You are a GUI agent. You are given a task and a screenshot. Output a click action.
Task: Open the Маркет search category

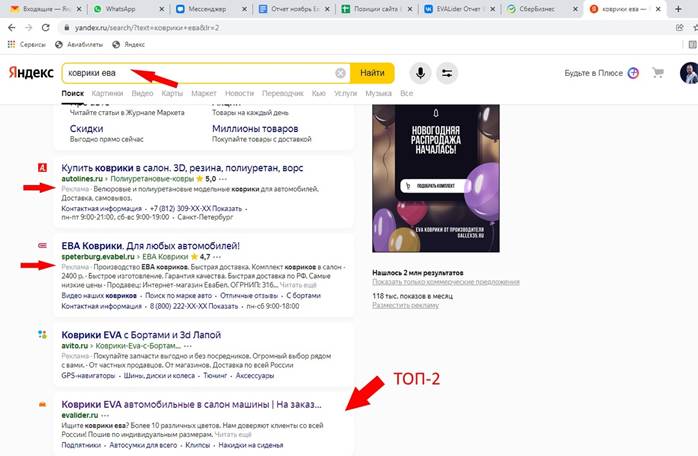[204, 93]
